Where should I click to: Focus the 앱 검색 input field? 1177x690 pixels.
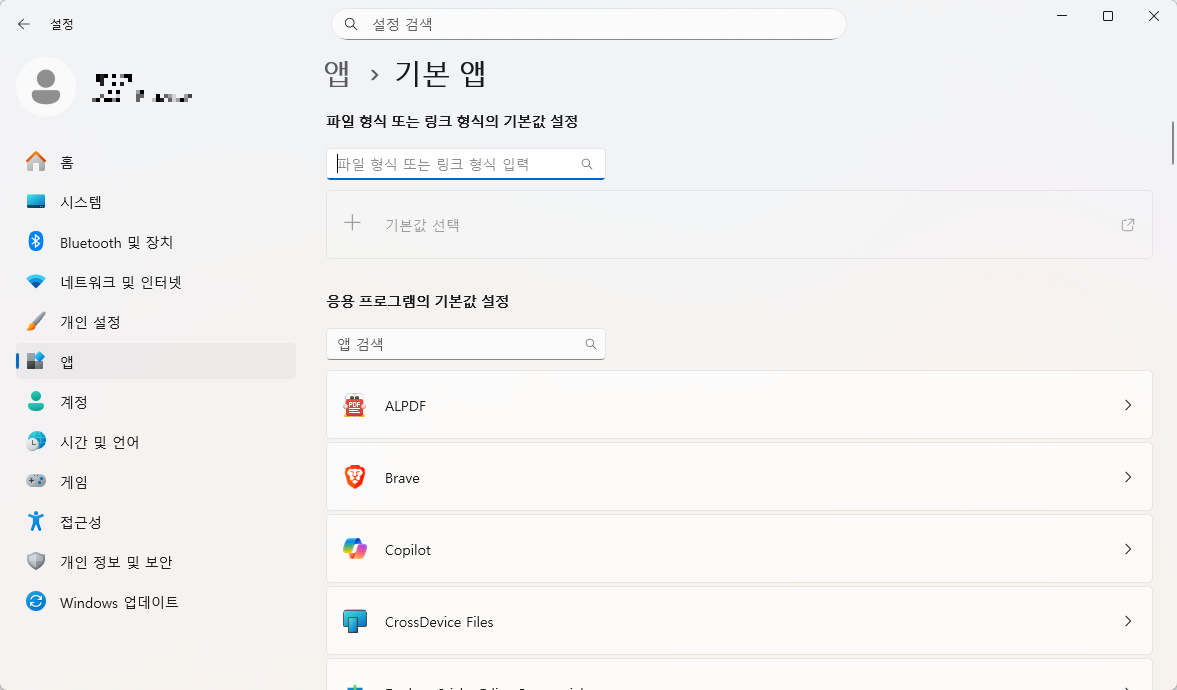pos(465,344)
